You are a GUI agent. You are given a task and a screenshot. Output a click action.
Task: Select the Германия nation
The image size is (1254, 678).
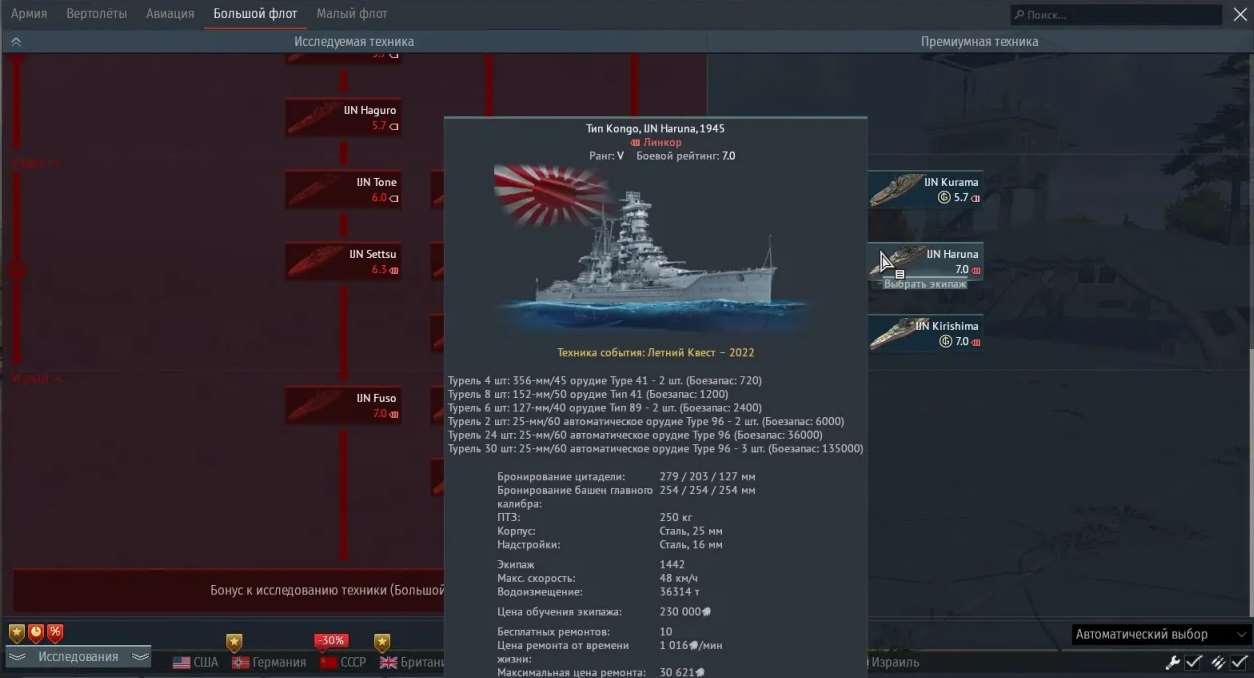(x=269, y=662)
